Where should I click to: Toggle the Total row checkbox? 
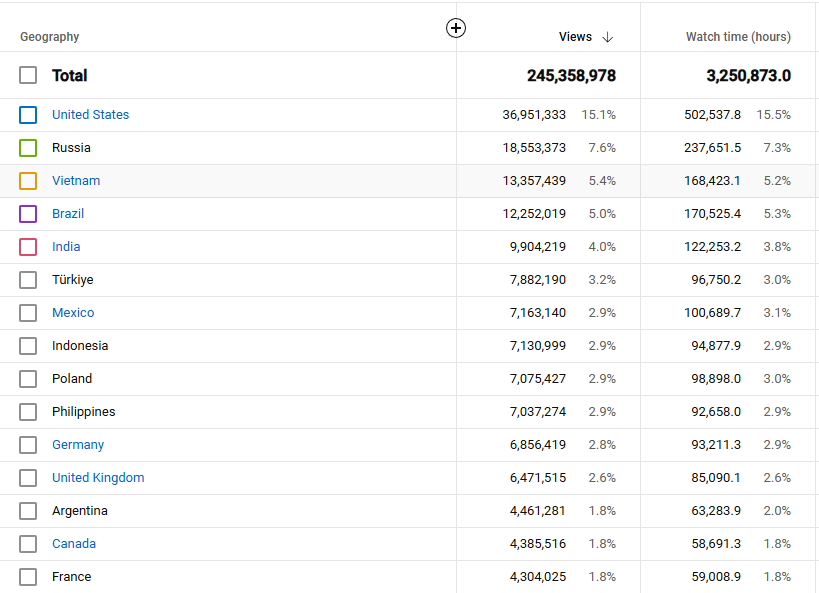coord(28,75)
